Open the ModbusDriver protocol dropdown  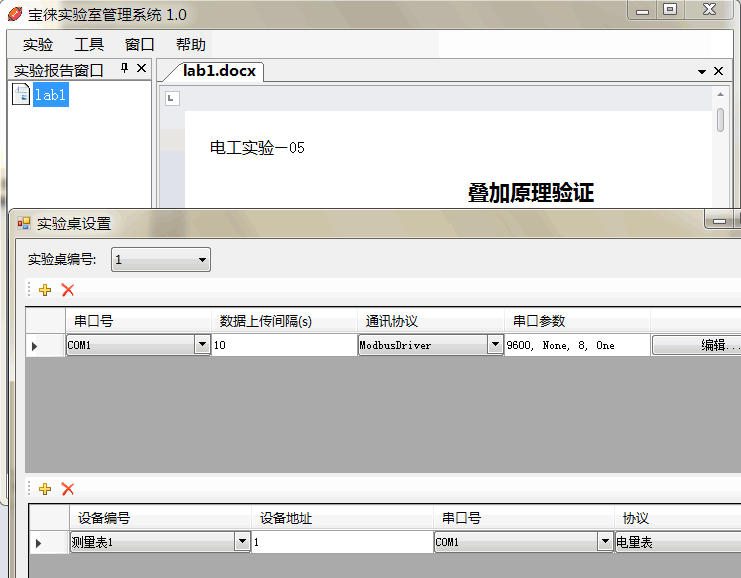pos(494,345)
